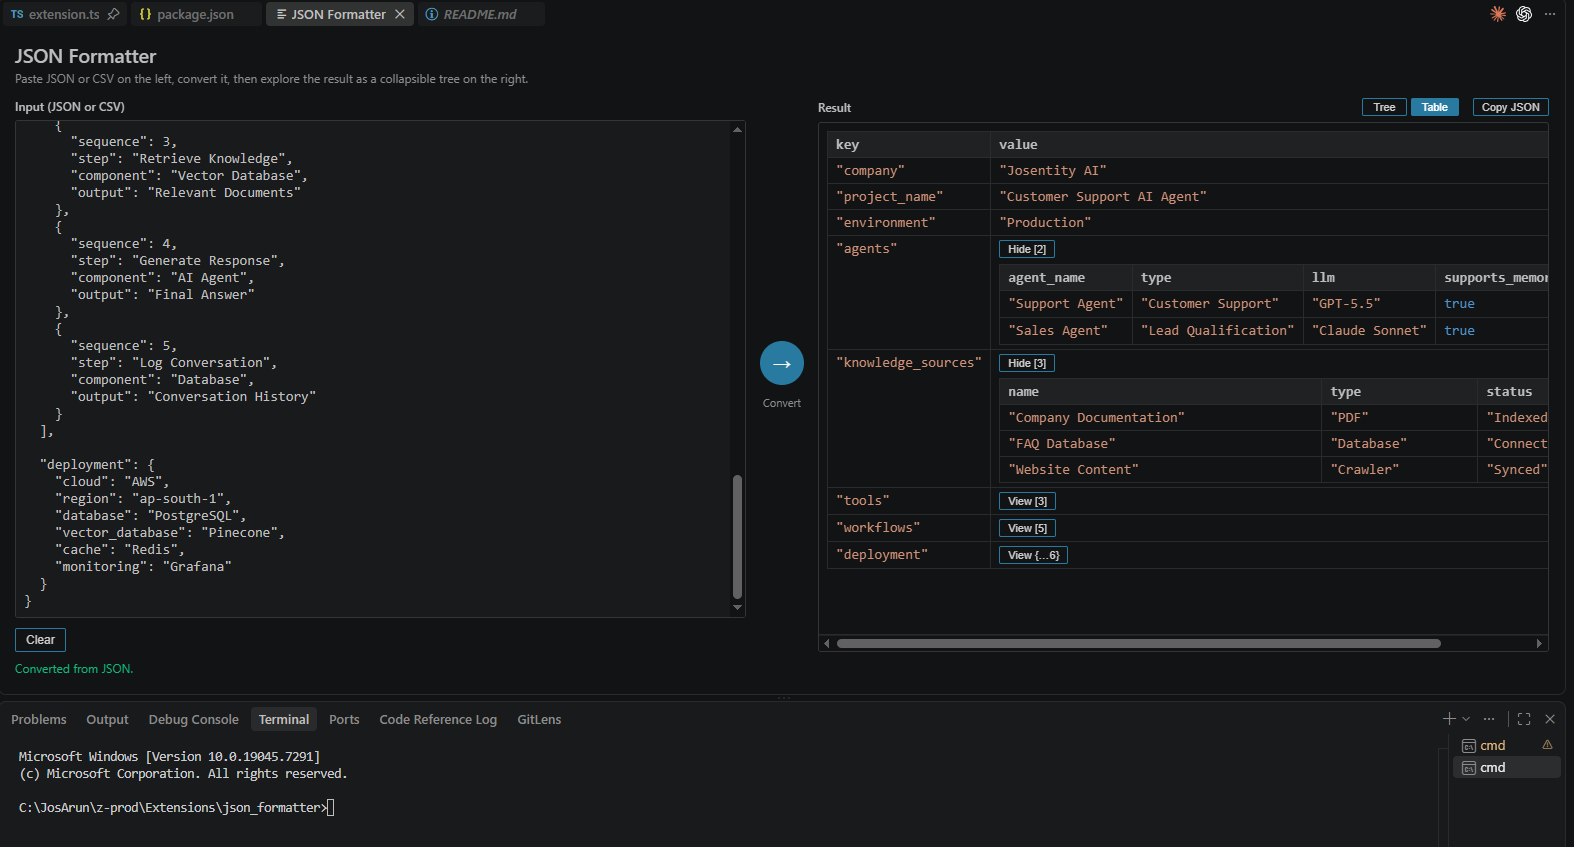Open the Code Reference Log tab

[438, 719]
